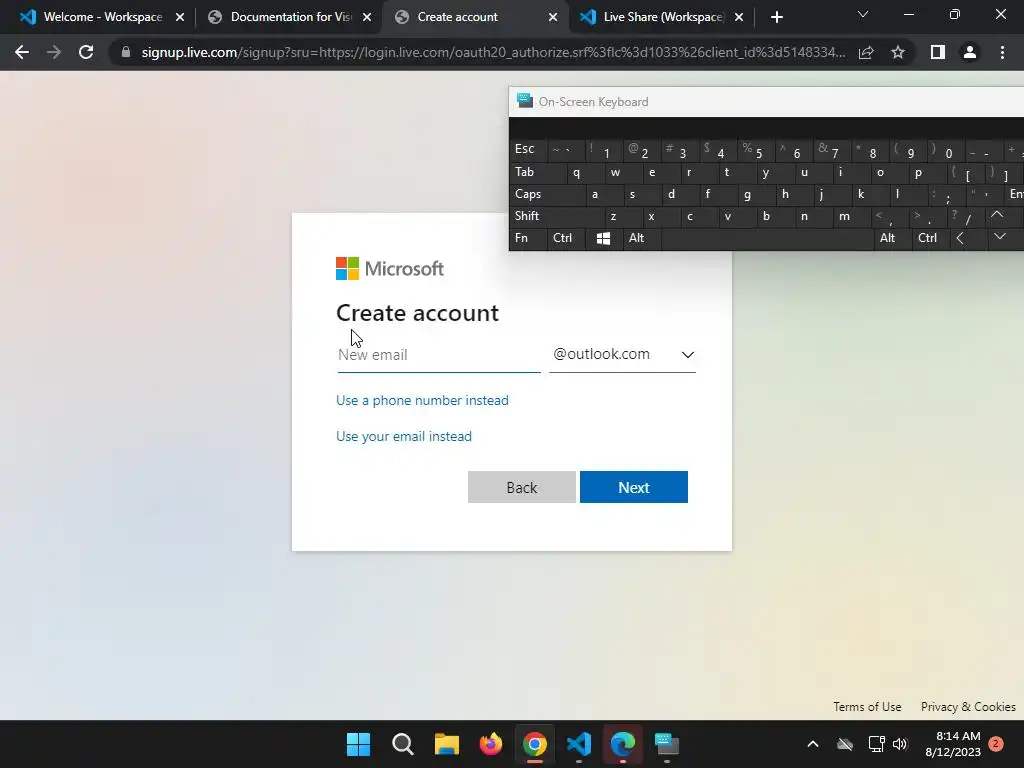
Task: Share this page via share icon
Action: click(866, 52)
